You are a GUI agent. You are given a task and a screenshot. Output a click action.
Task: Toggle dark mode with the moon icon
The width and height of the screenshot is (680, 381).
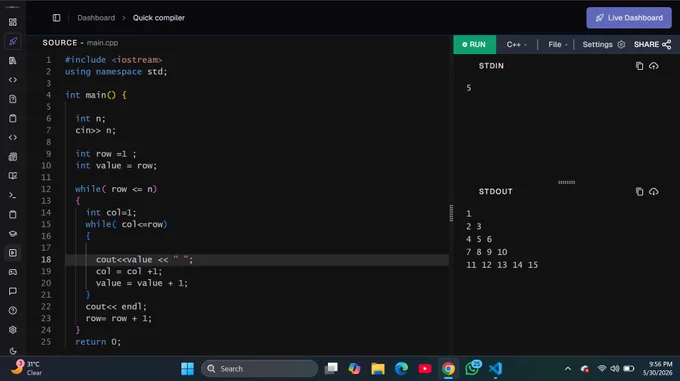[13, 351]
